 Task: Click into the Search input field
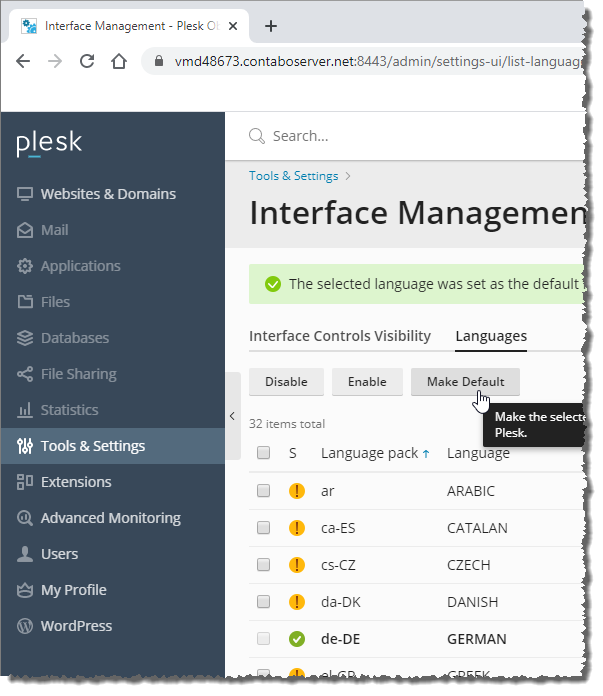tap(400, 136)
